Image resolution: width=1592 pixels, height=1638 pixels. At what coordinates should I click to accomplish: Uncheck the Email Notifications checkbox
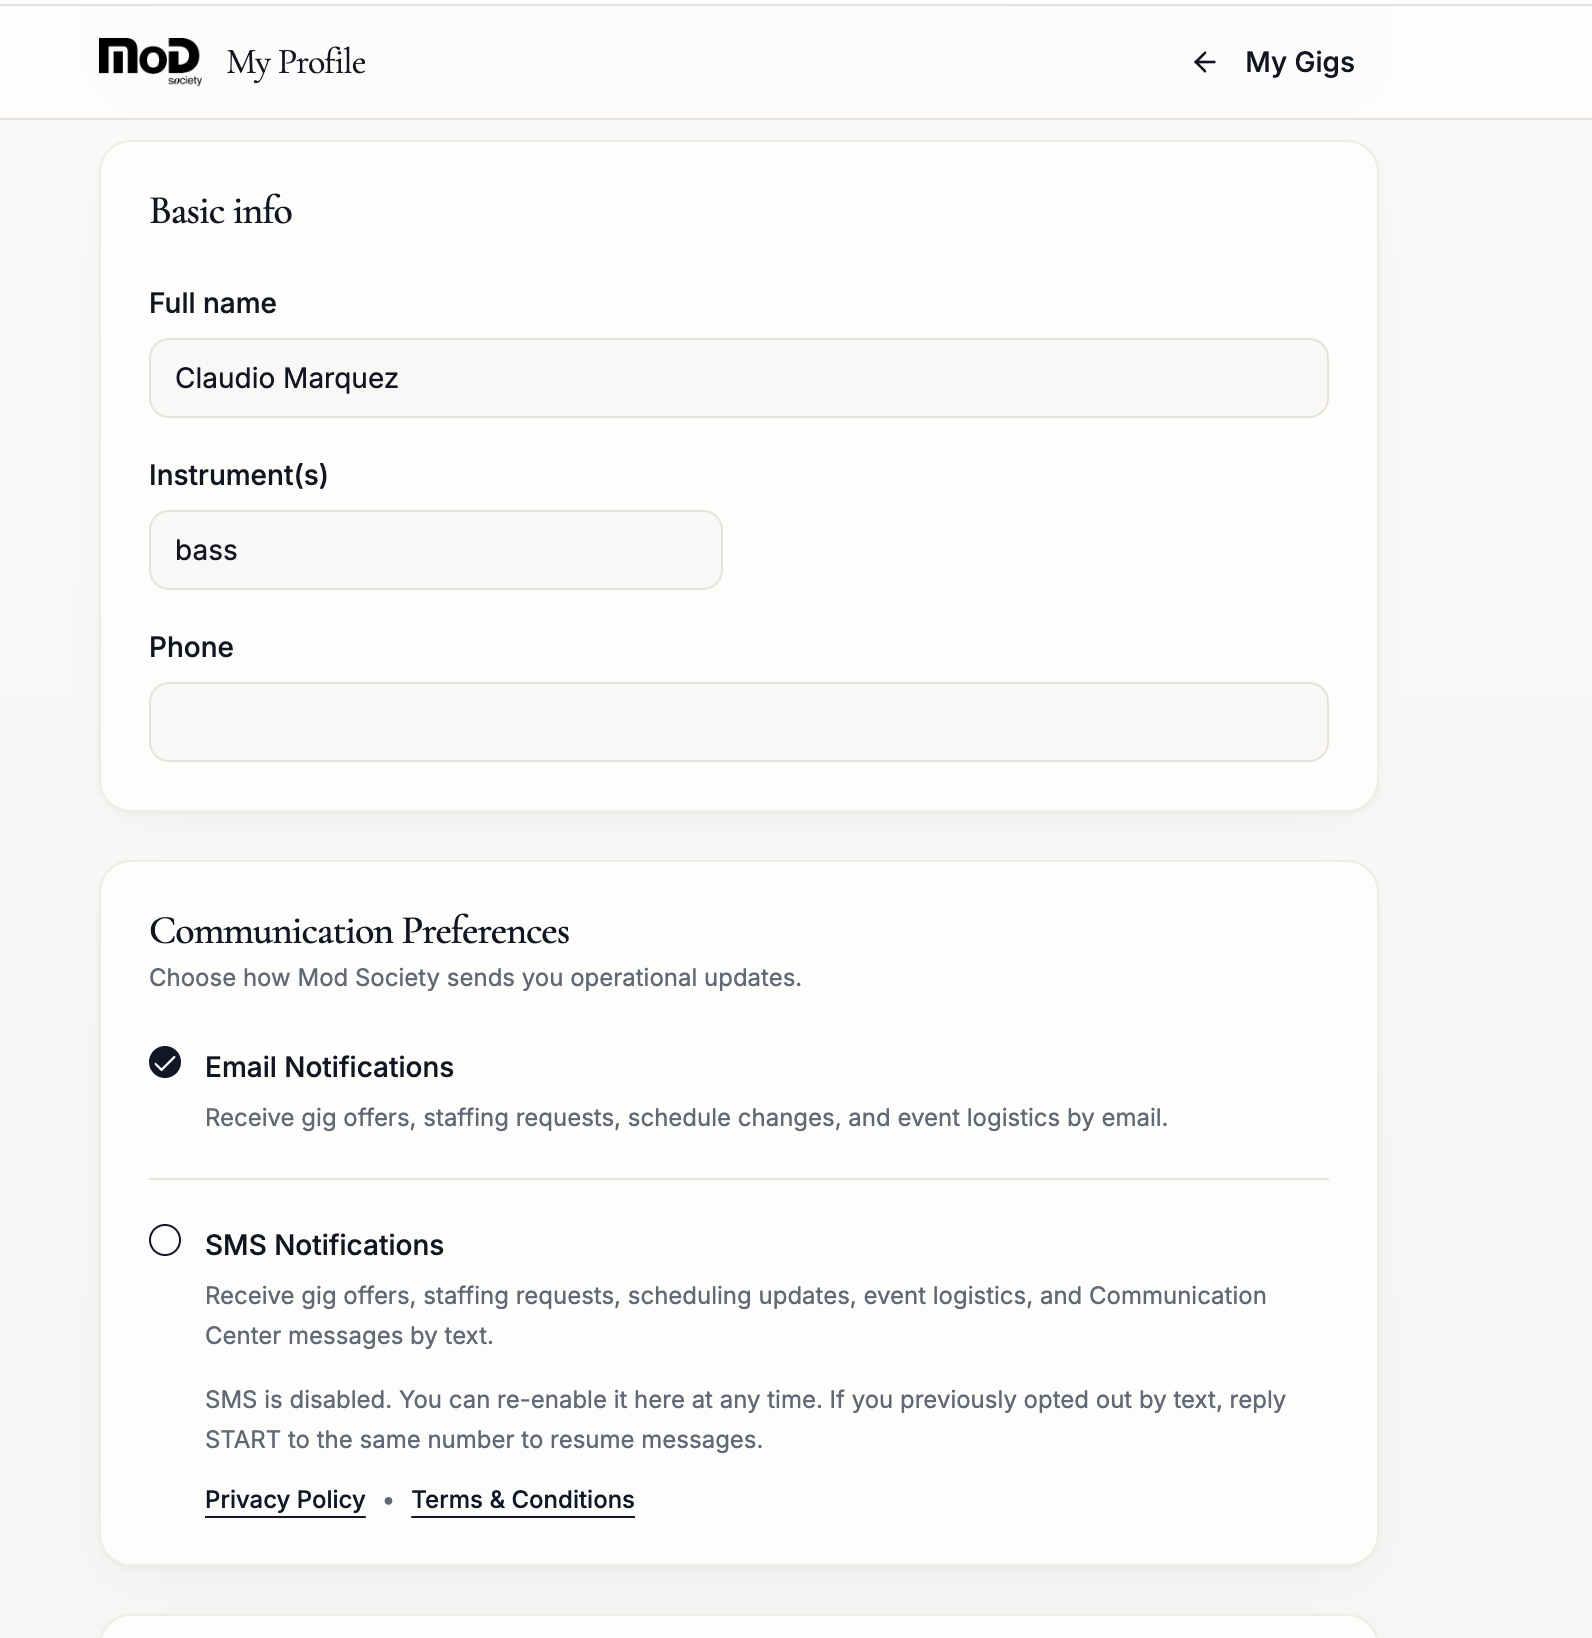(x=165, y=1062)
